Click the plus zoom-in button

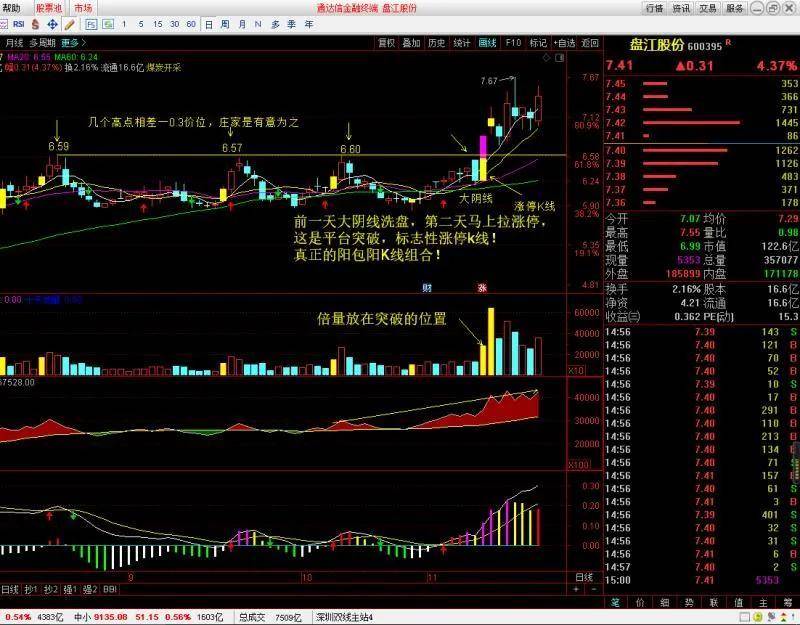coord(577,589)
